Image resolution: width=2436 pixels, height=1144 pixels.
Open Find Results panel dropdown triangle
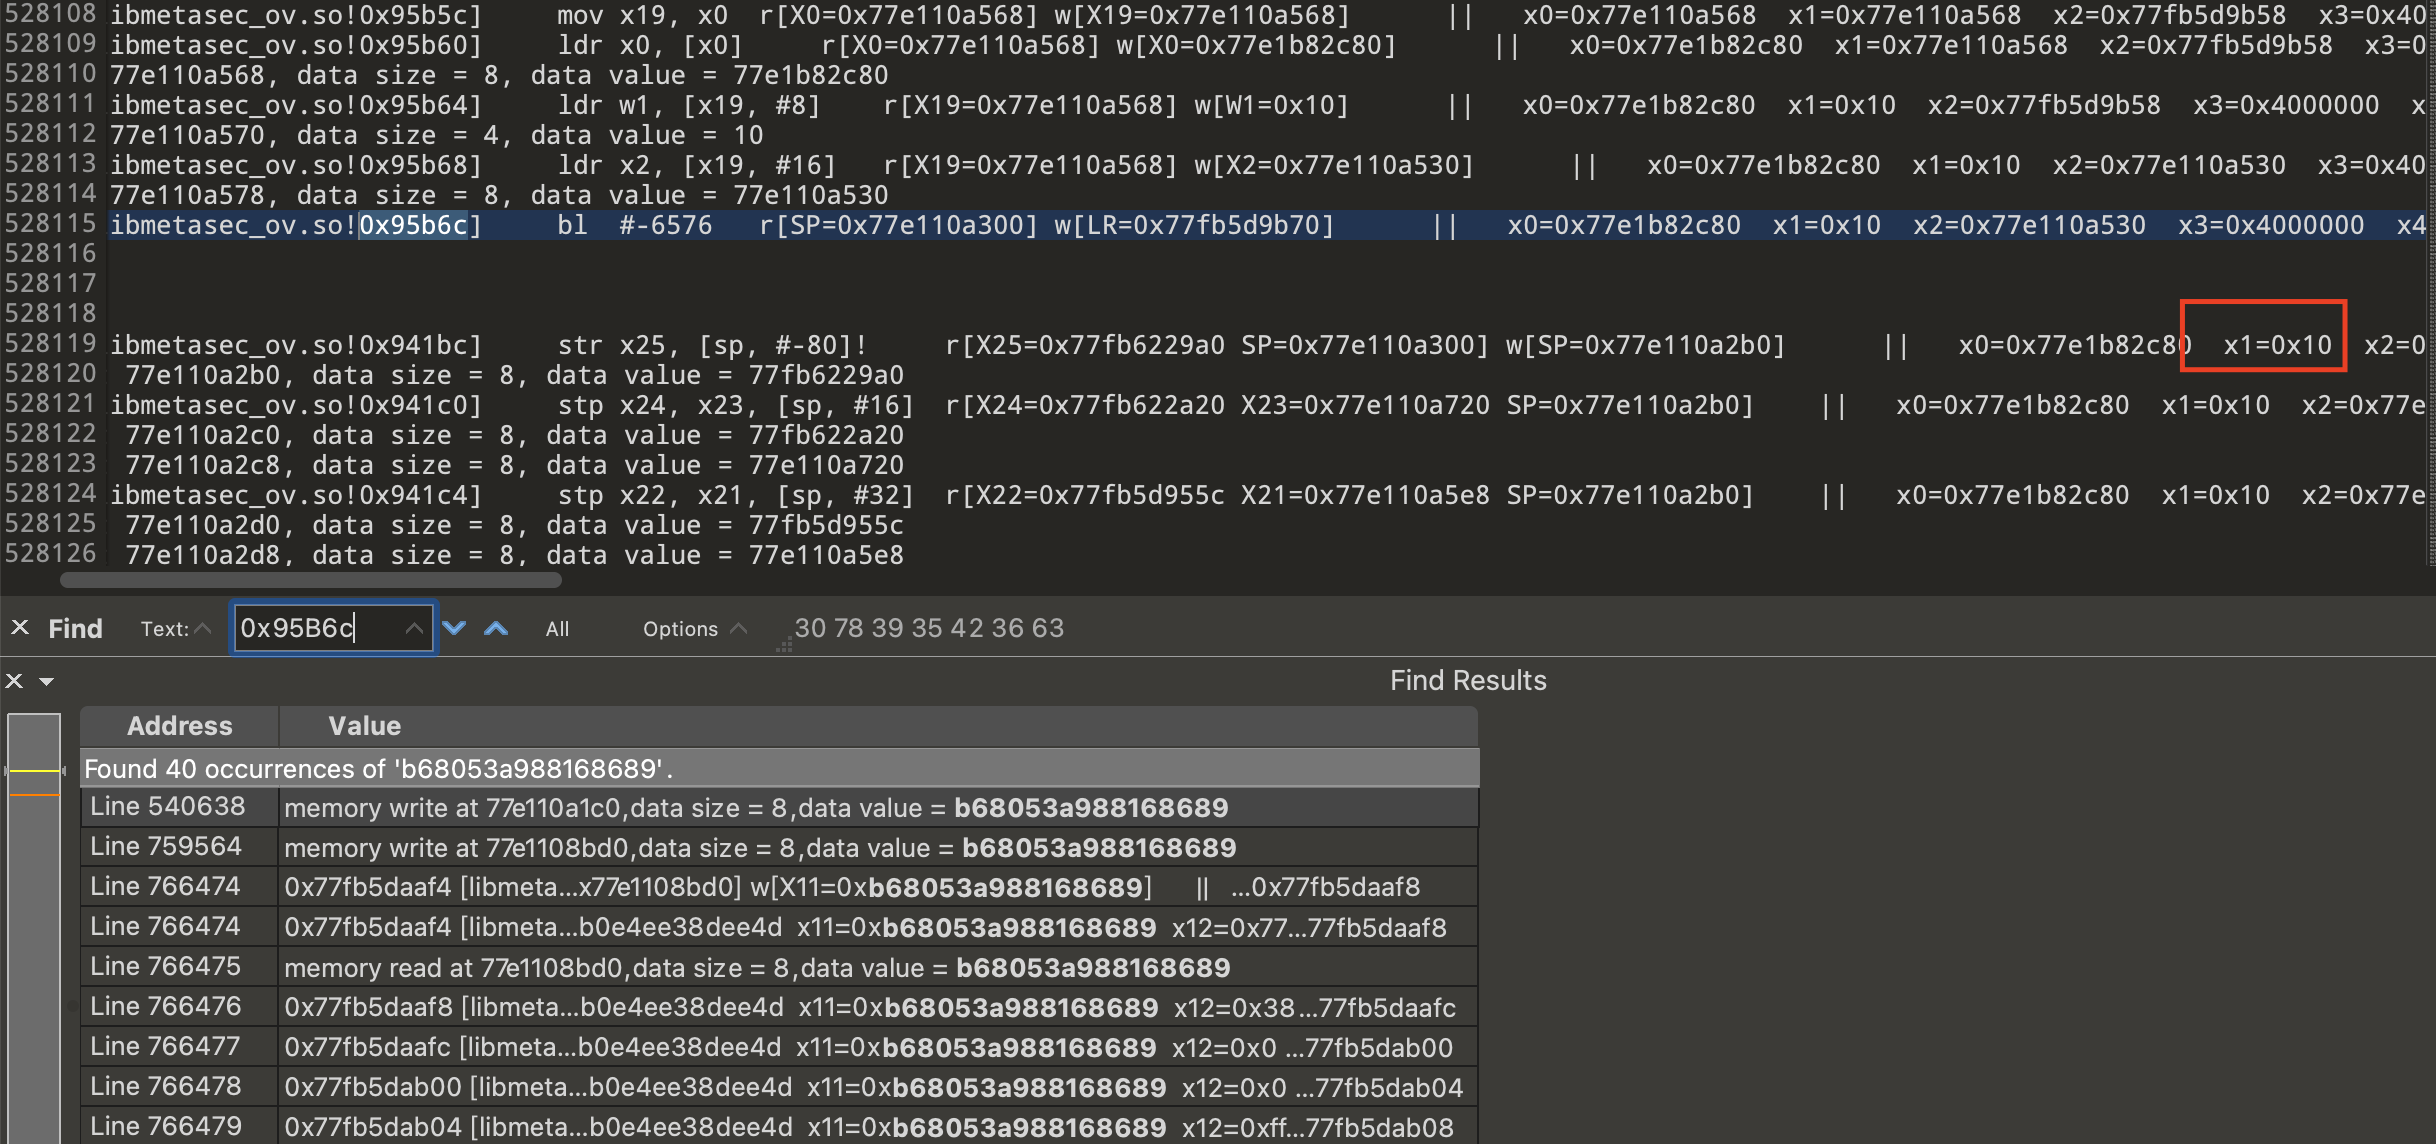46,682
